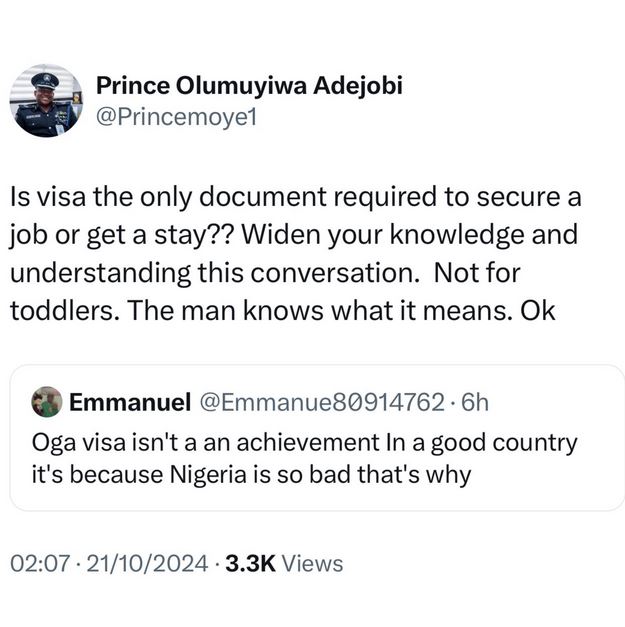Click Prince Olumuyiwa Adejobi's profile avatar
Viewport: 625px width, 627px height.
[x=46, y=102]
